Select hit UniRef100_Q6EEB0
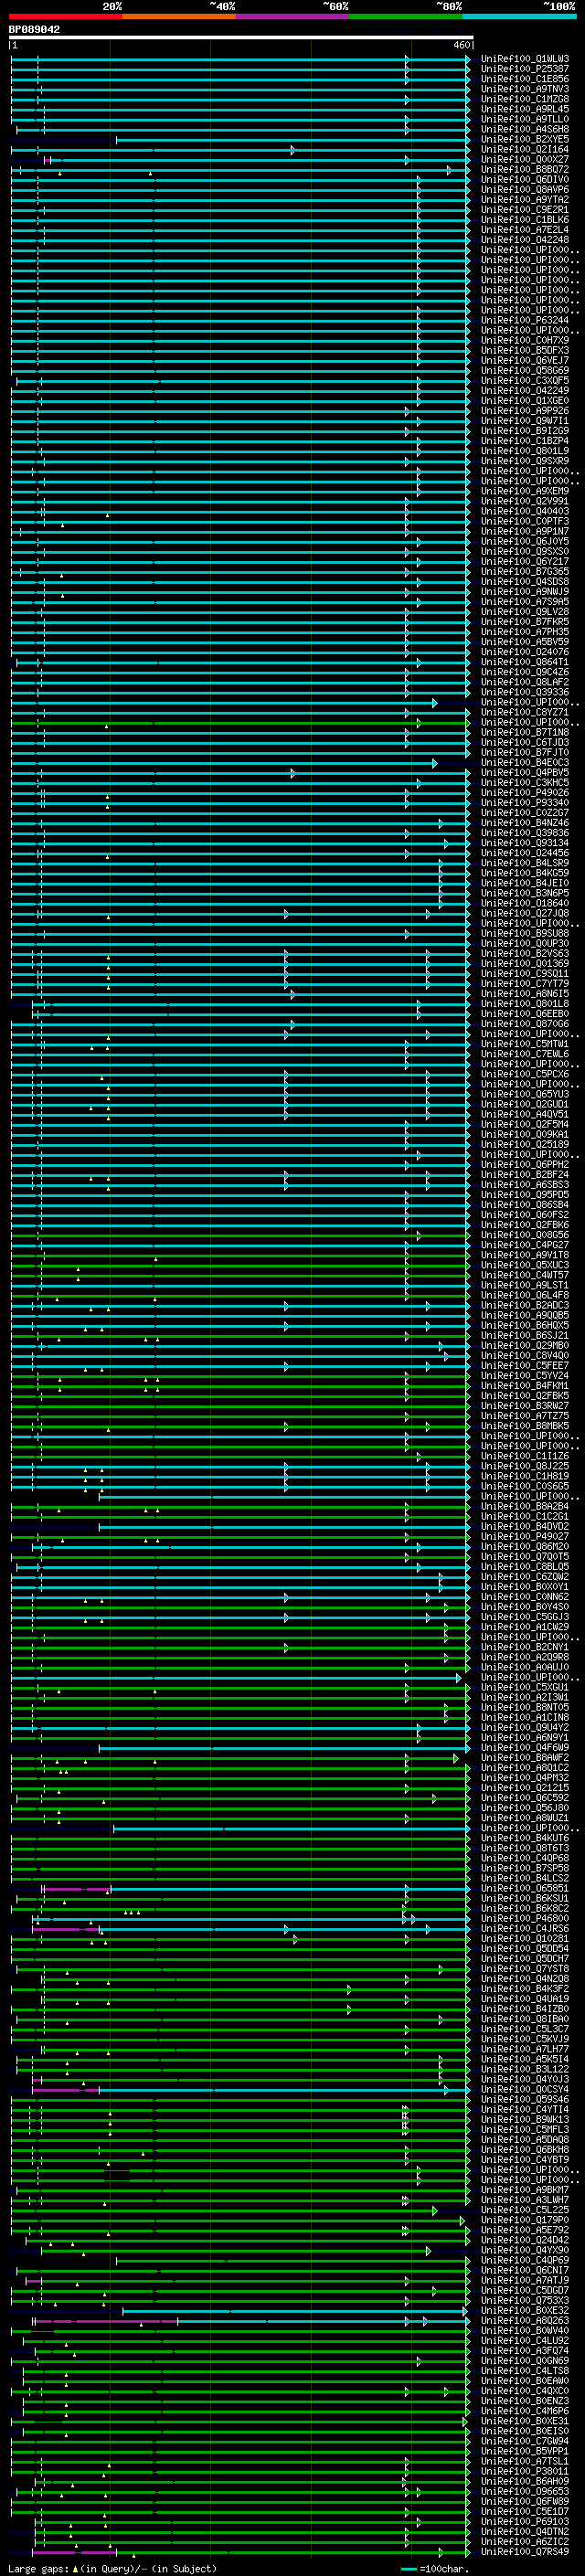Viewport: 585px width, 2576px height. (x=525, y=1014)
